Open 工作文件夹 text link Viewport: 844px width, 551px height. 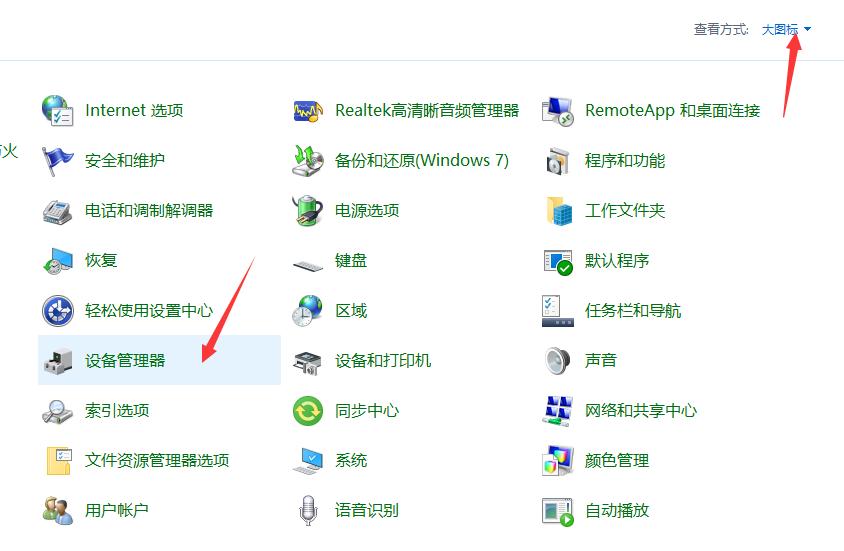(x=625, y=210)
